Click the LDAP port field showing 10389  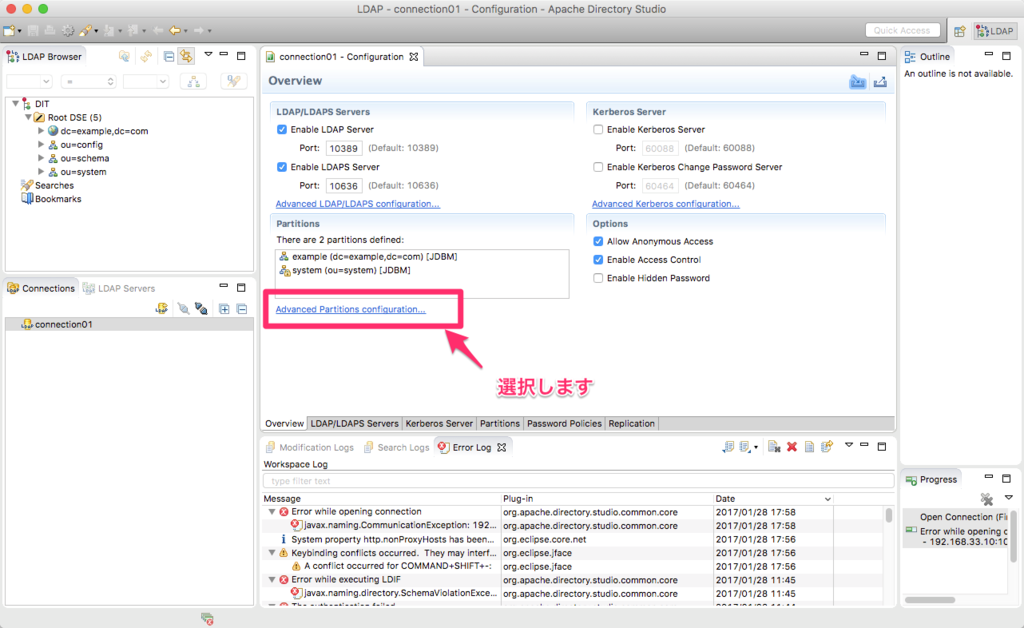tap(344, 148)
